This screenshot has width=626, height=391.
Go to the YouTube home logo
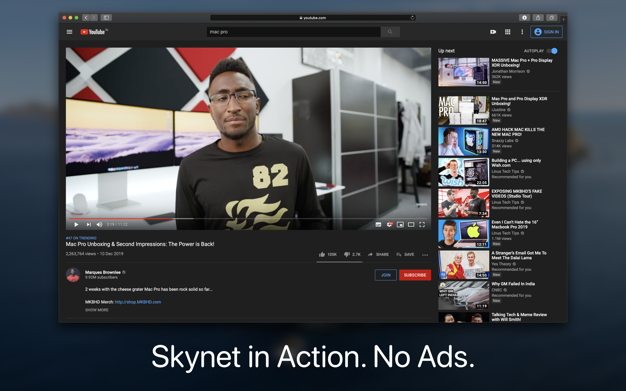tap(94, 32)
